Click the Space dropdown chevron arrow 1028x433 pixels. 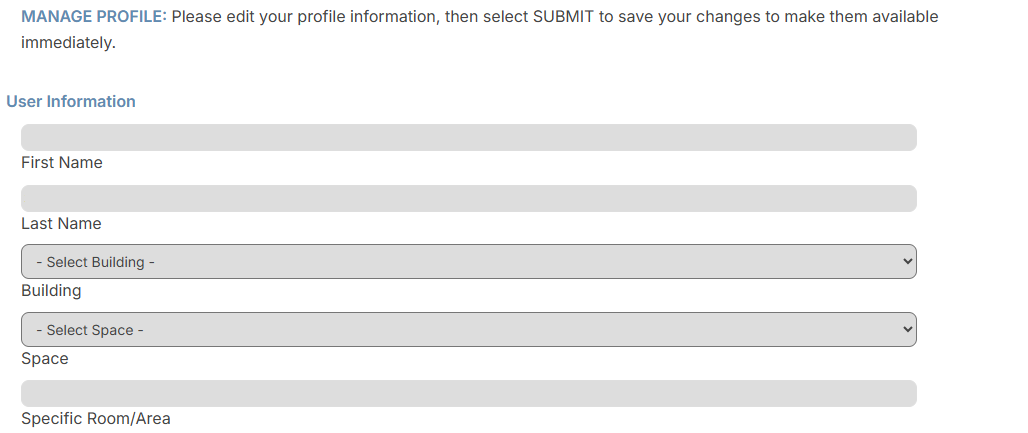coord(907,330)
